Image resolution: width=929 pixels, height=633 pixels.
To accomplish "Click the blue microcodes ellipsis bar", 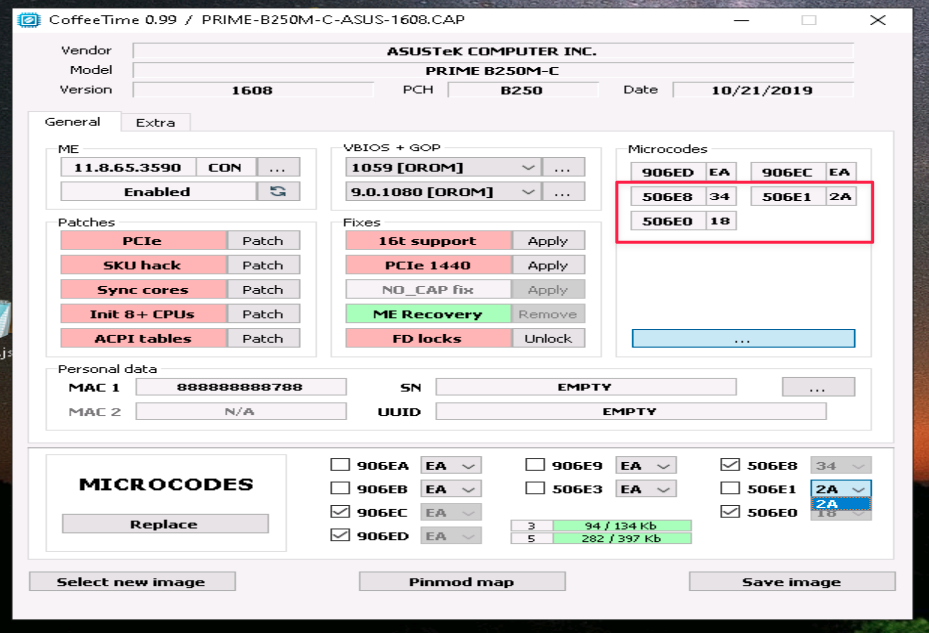I will pyautogui.click(x=744, y=338).
